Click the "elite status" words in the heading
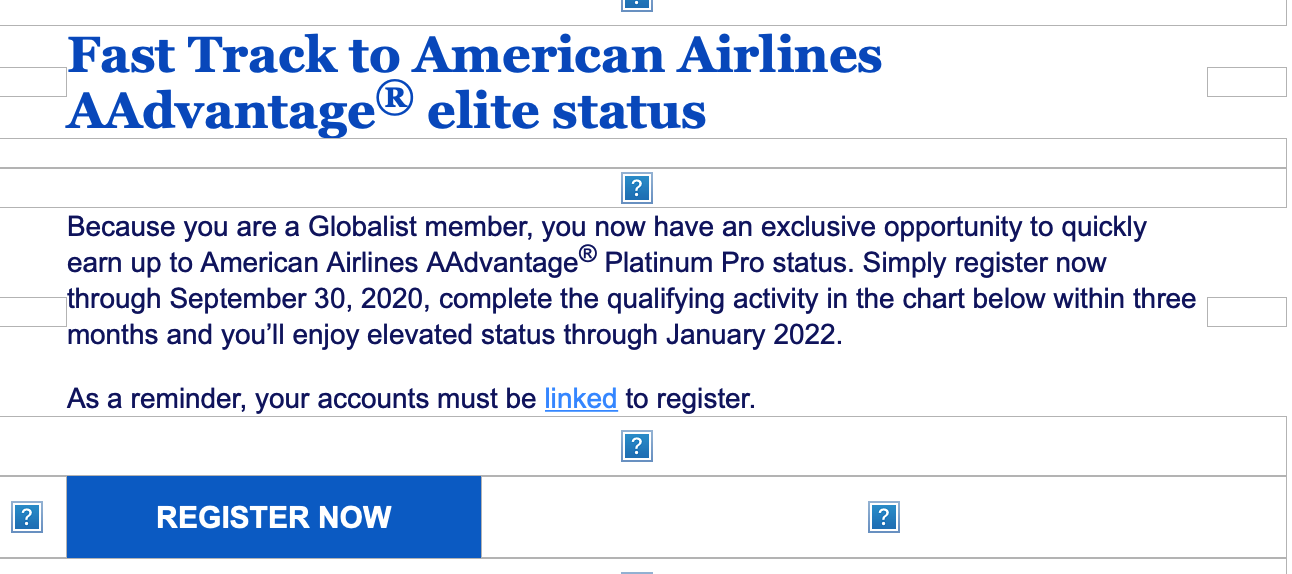The image size is (1292, 574). coord(566,112)
